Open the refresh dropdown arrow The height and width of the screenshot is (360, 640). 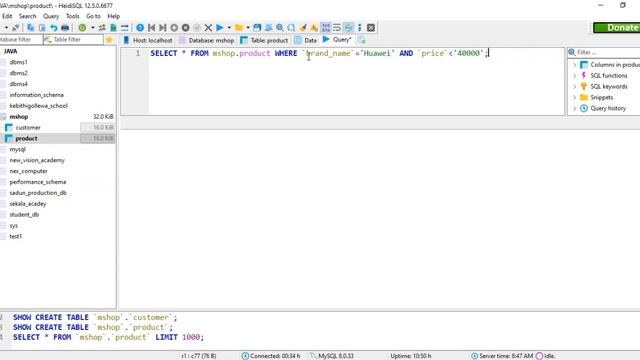click(93, 28)
